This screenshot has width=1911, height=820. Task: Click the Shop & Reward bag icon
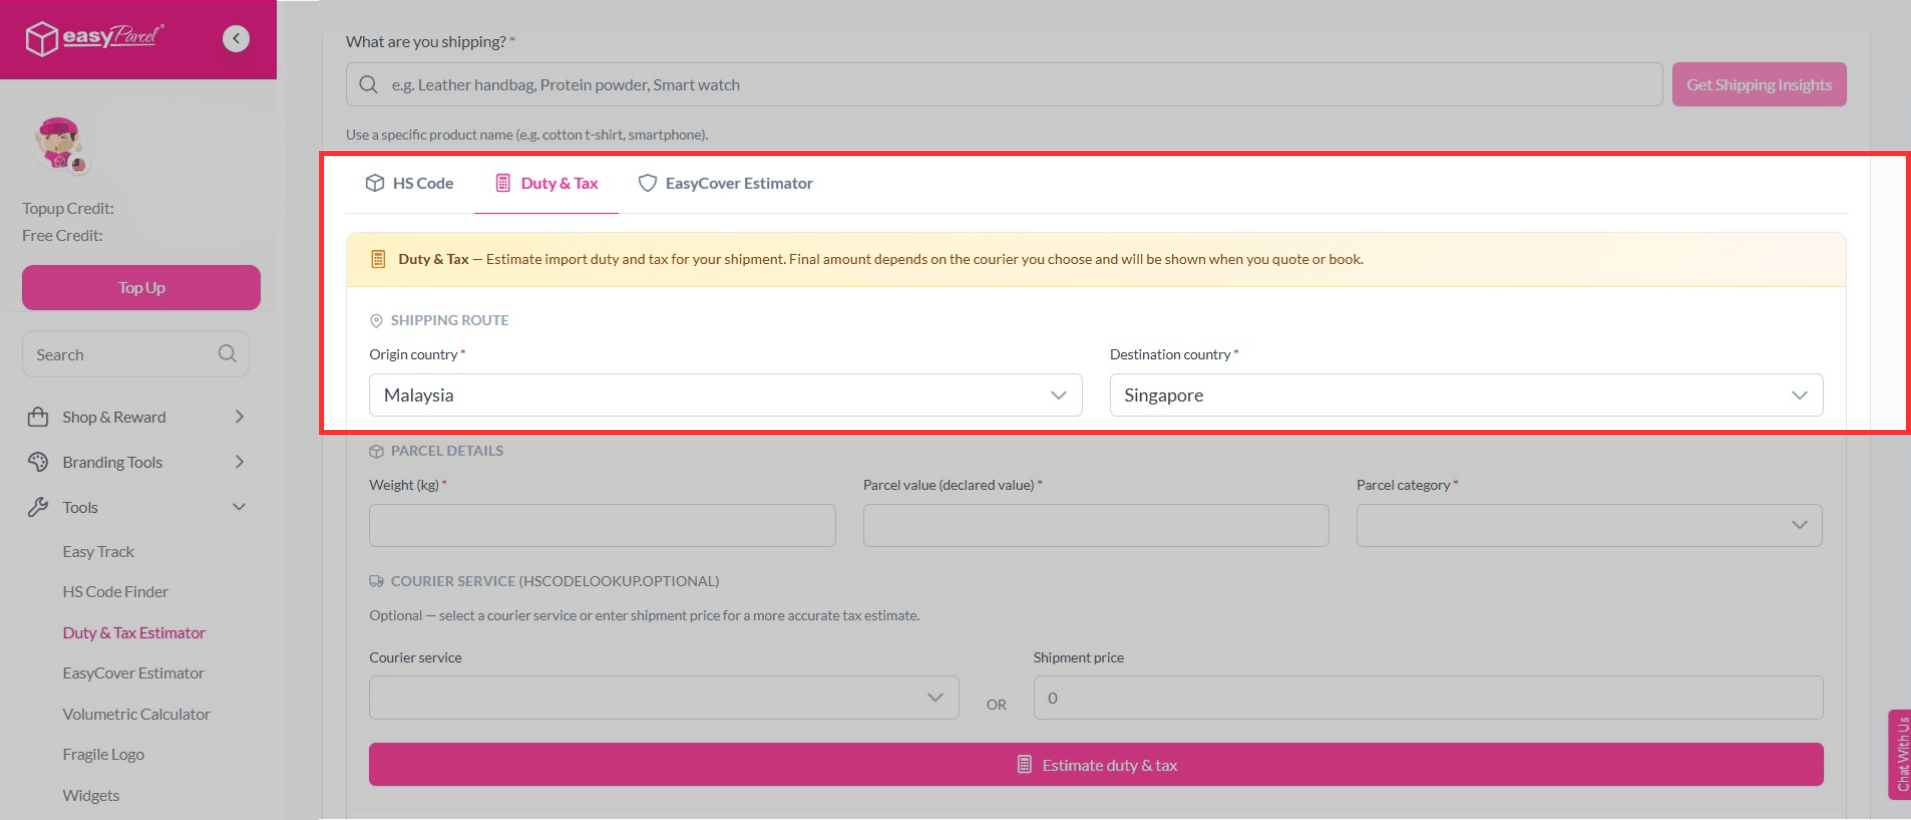(38, 417)
